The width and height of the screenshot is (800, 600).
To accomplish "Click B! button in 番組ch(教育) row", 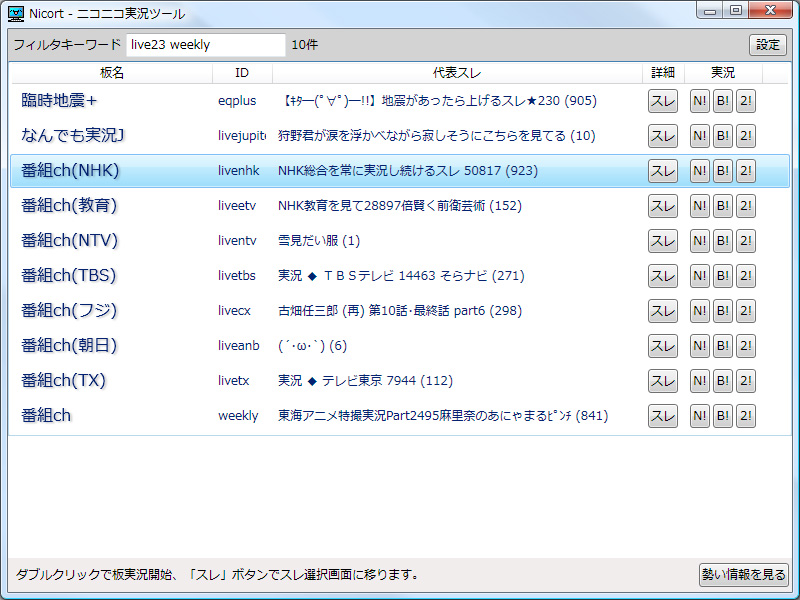I will (723, 206).
